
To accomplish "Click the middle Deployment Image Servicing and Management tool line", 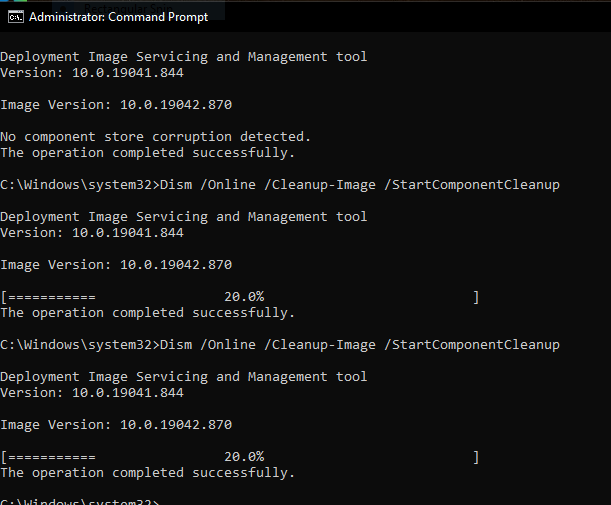I will 184,217.
